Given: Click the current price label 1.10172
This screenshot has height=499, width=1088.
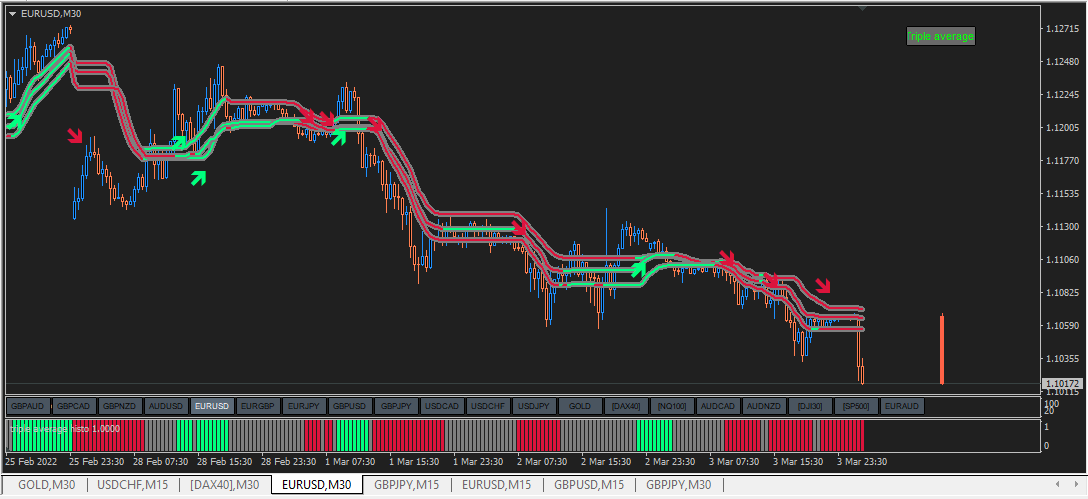Looking at the screenshot, I should [x=1062, y=383].
